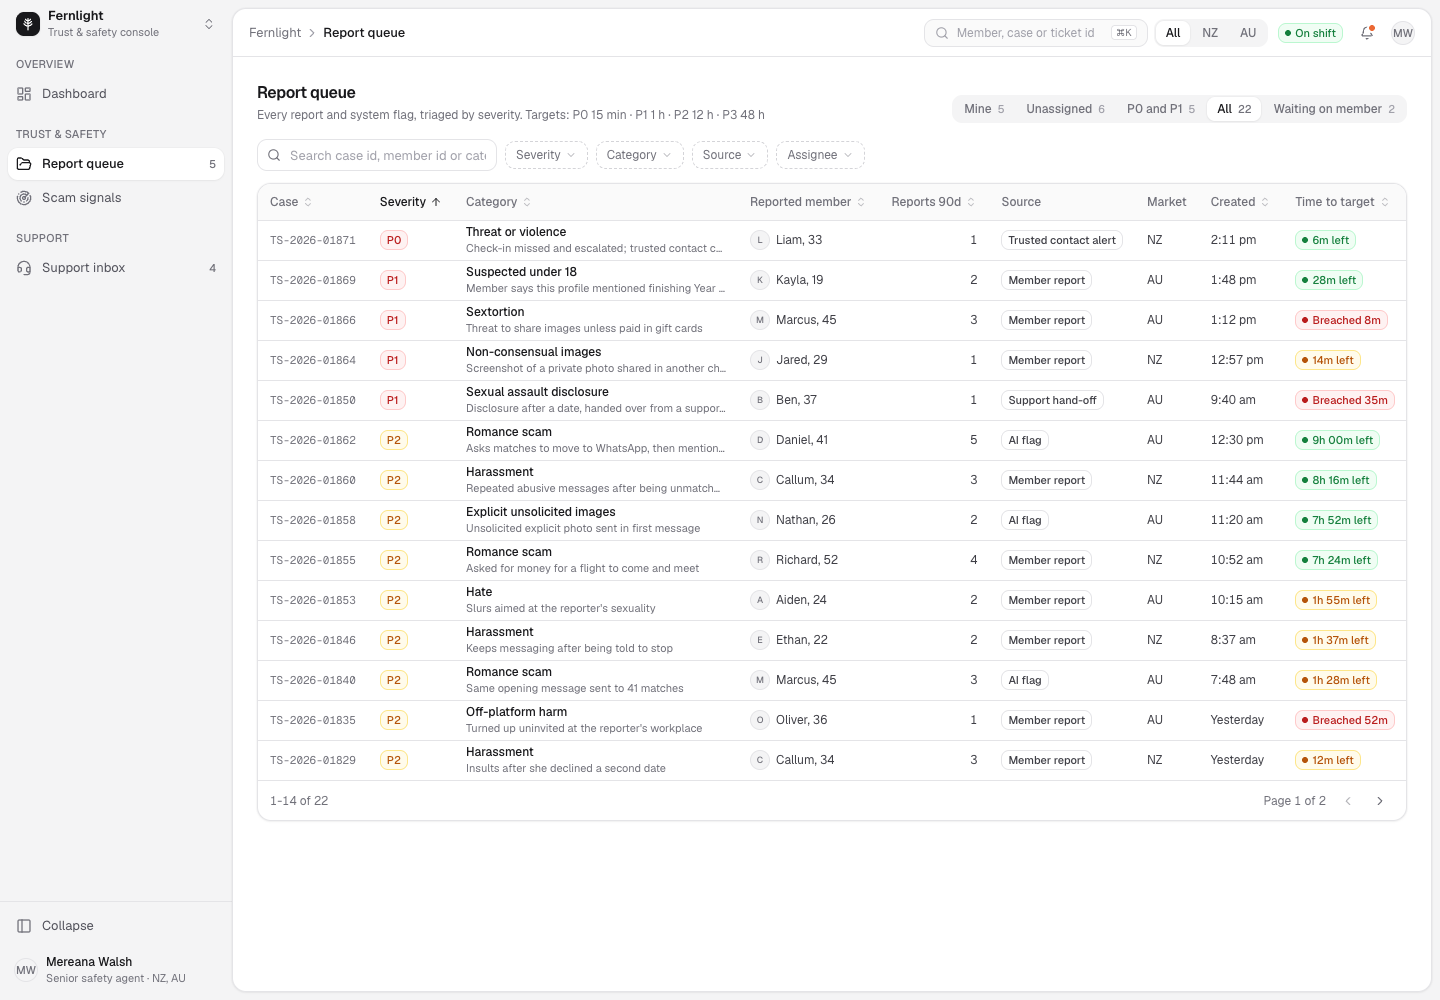Open the MW avatar menu in the header
The image size is (1440, 1000).
point(1403,33)
